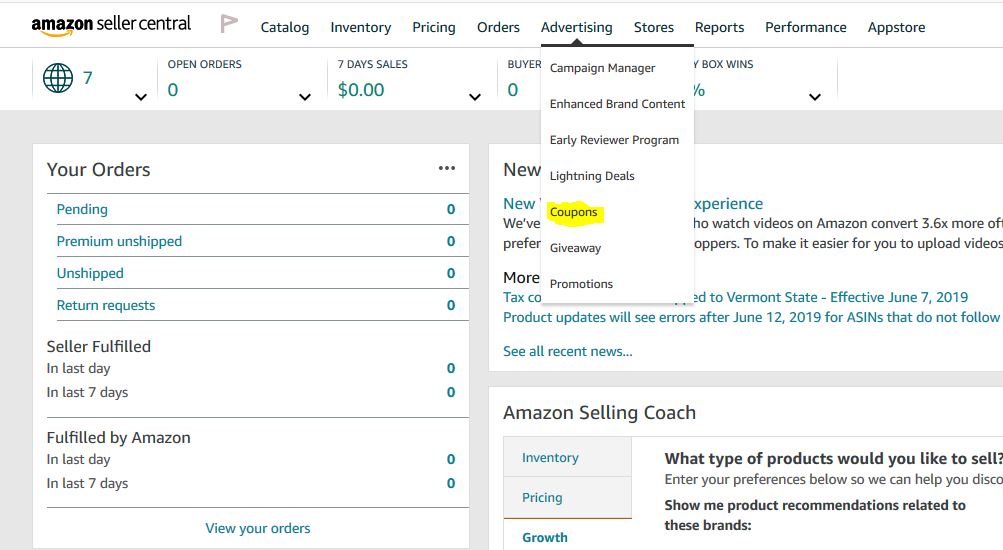
Task: Click the globe marketplaces icon
Action: [x=58, y=78]
